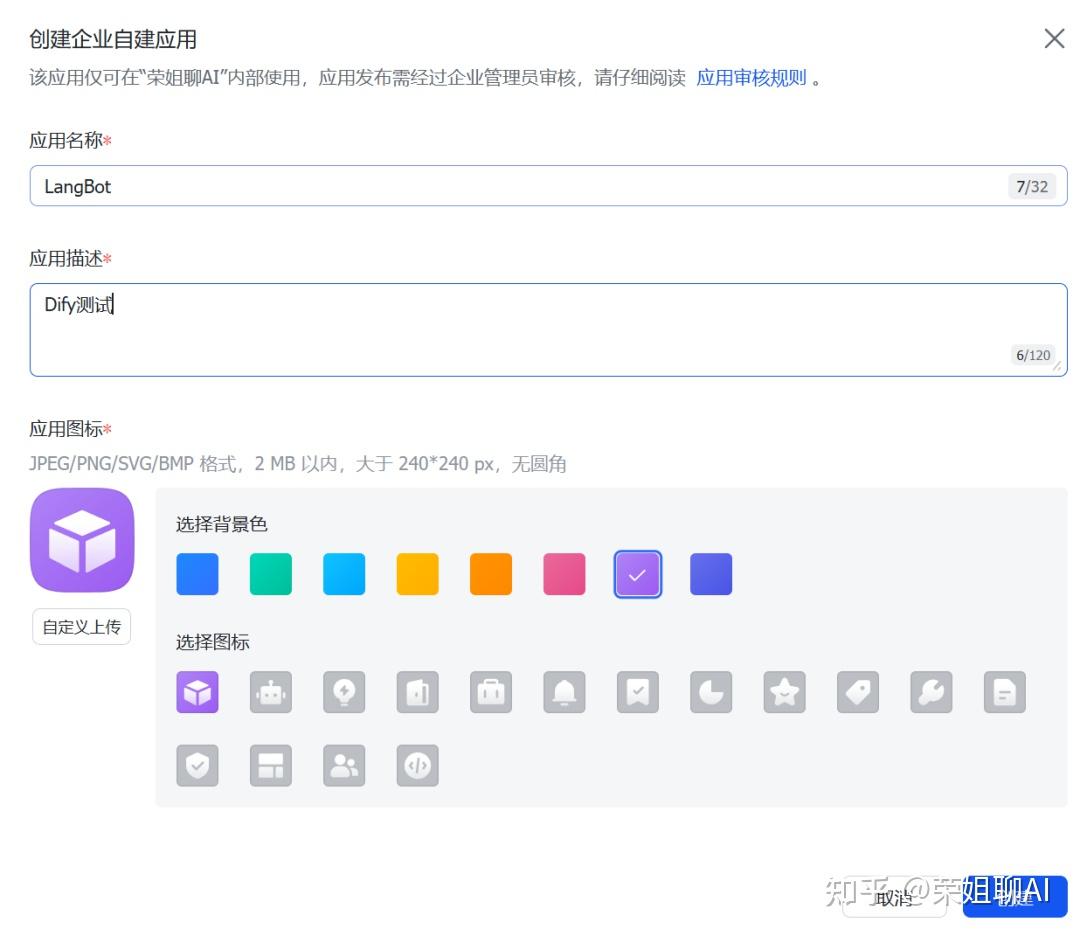1080x936 pixels.
Task: Choose the indigo background color
Action: [x=711, y=574]
